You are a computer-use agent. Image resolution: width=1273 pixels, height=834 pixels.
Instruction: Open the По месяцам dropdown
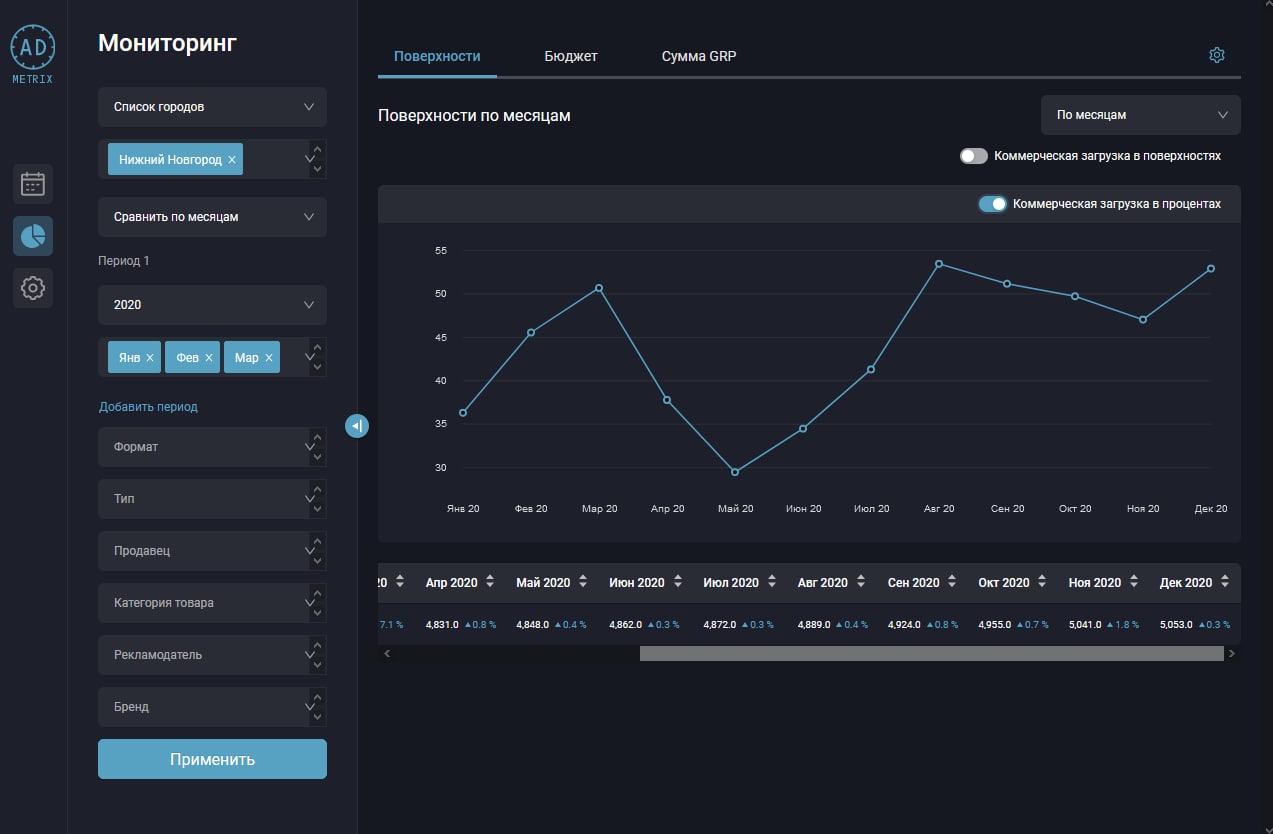pyautogui.click(x=1141, y=115)
